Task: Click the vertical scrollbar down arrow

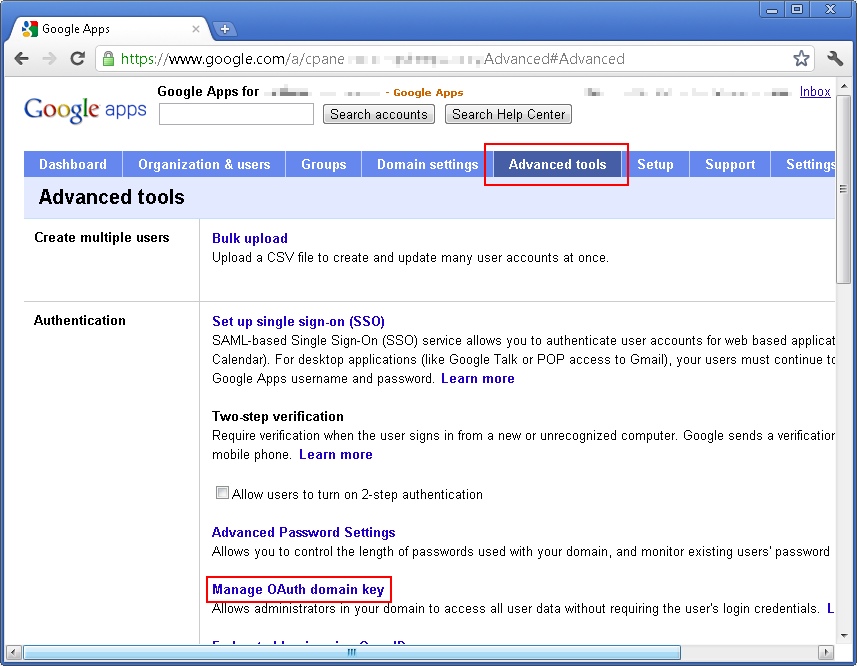Action: (844, 635)
